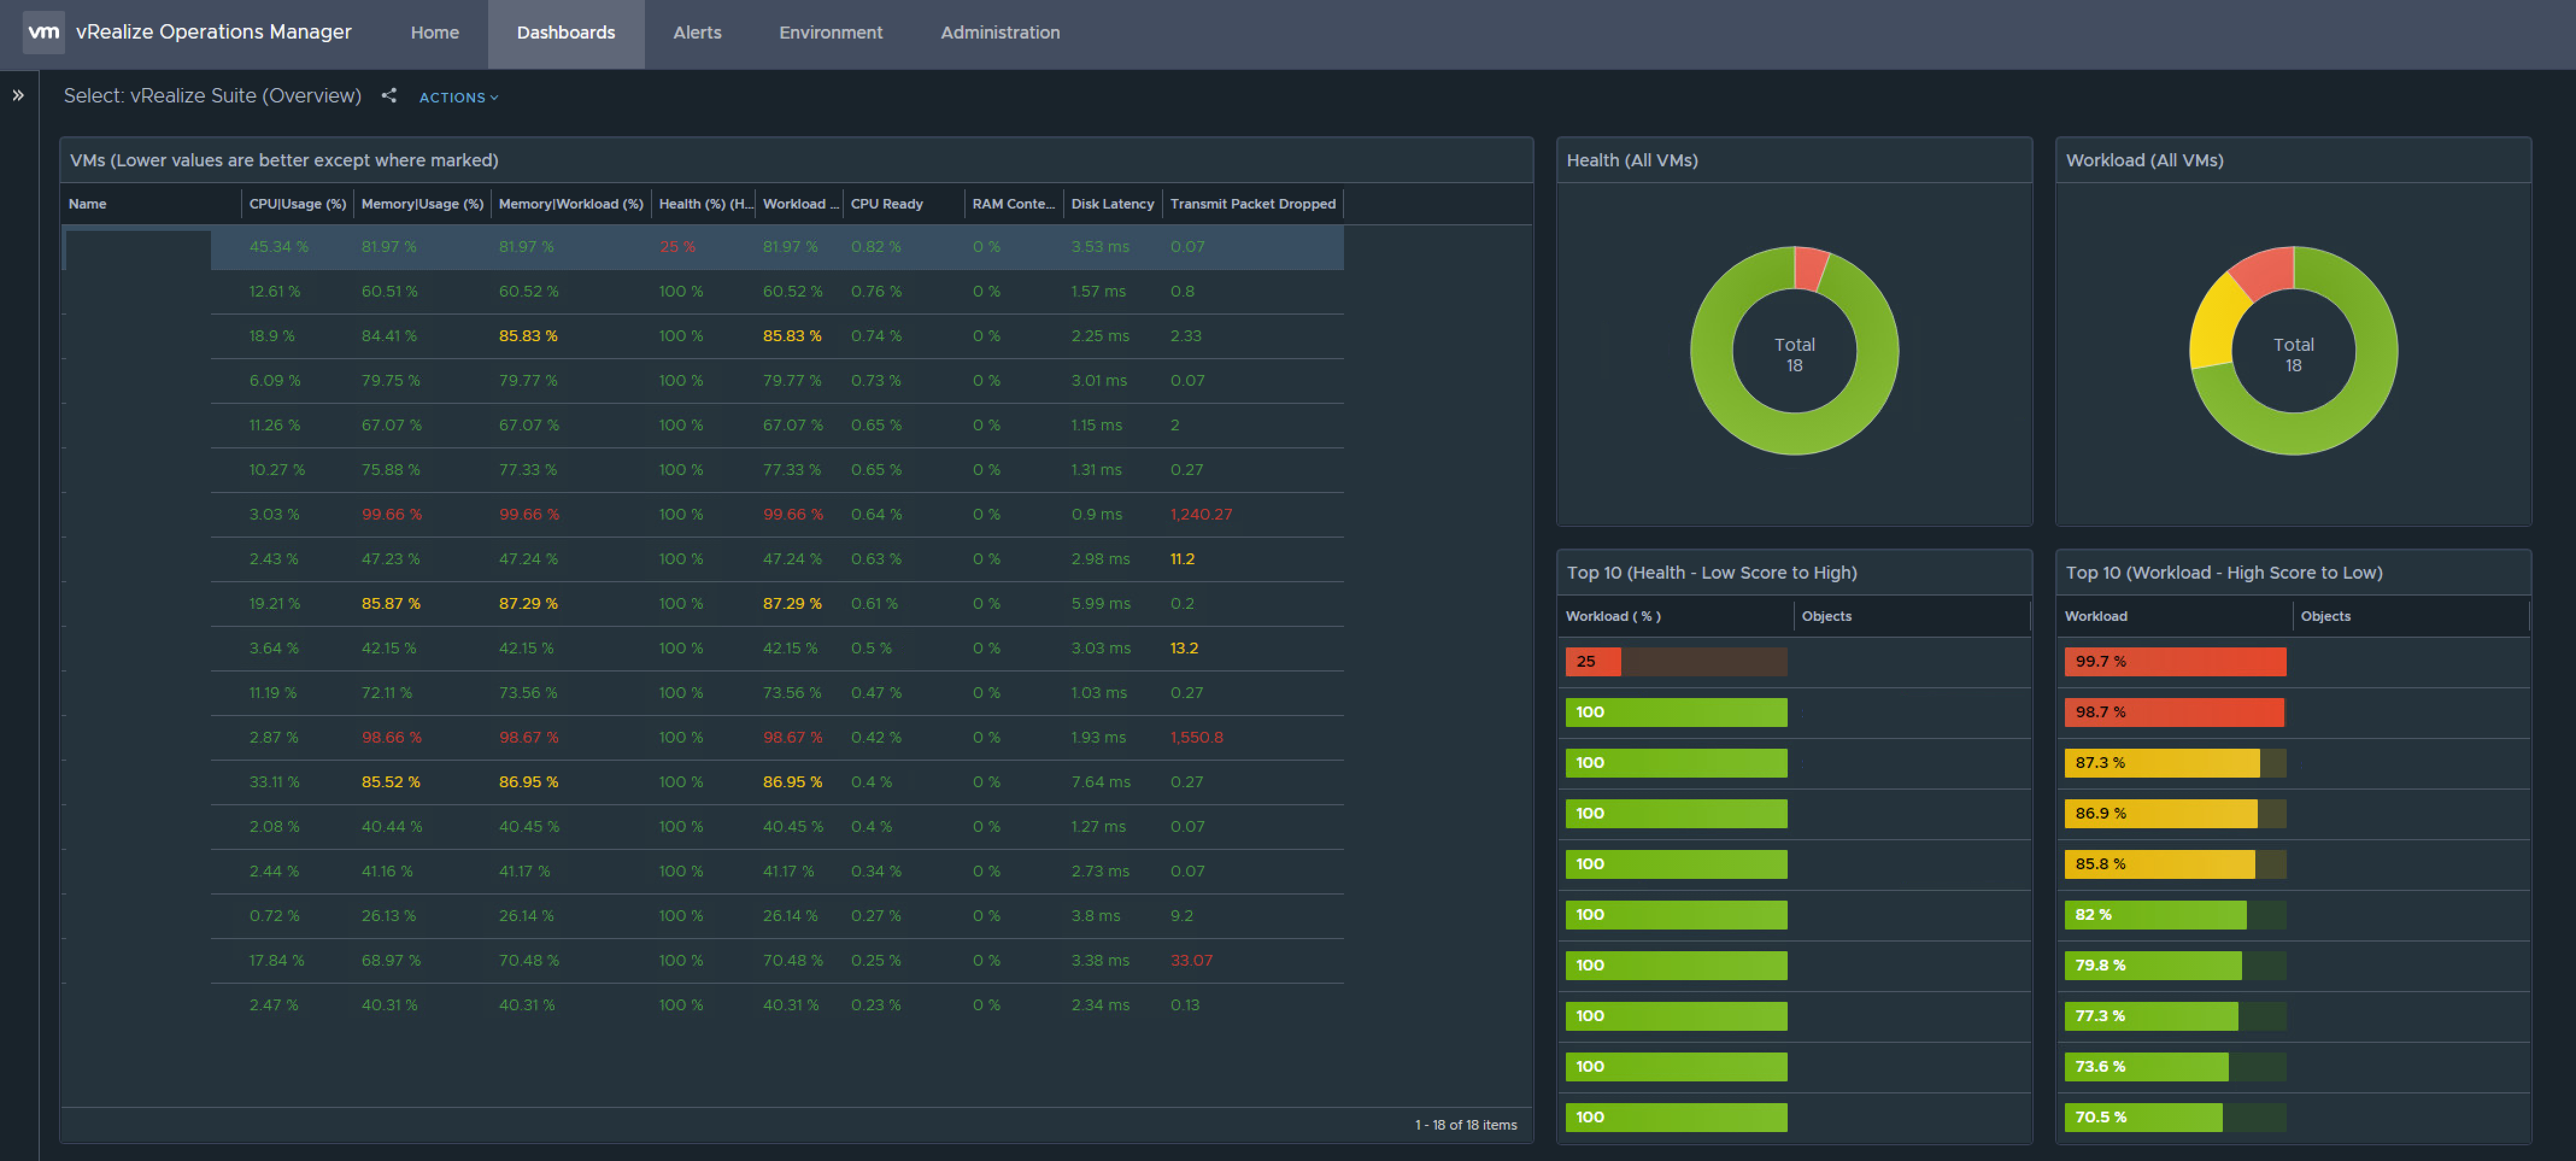Select table row with 1,550.8 packets dropped

click(1196, 737)
